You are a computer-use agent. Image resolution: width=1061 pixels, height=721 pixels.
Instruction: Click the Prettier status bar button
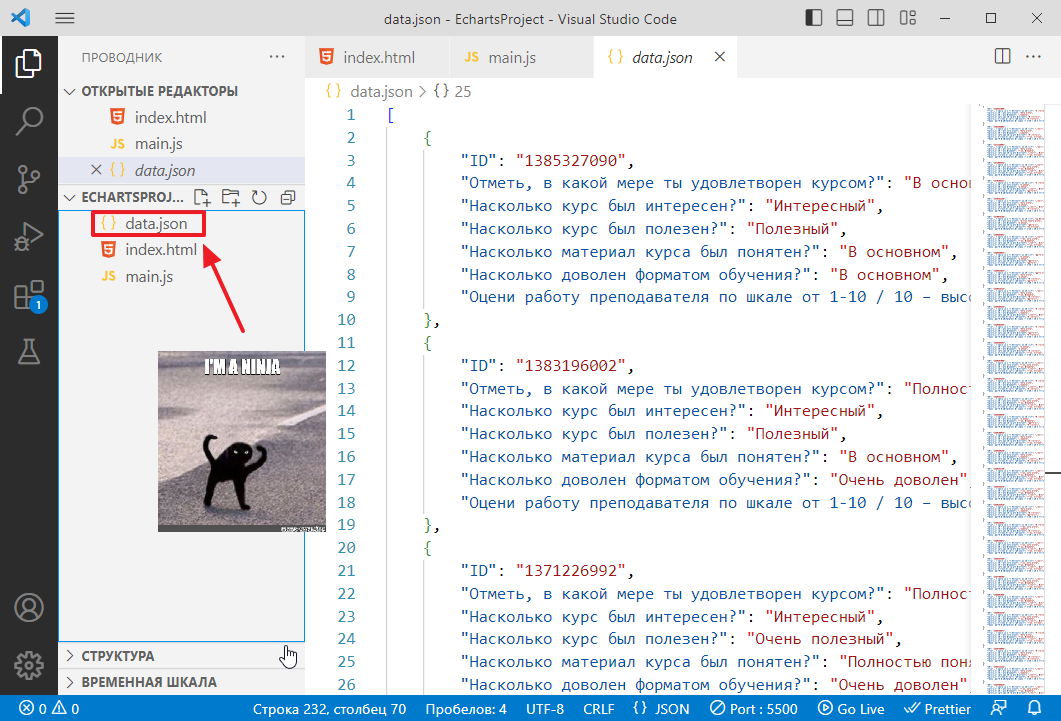point(936,709)
